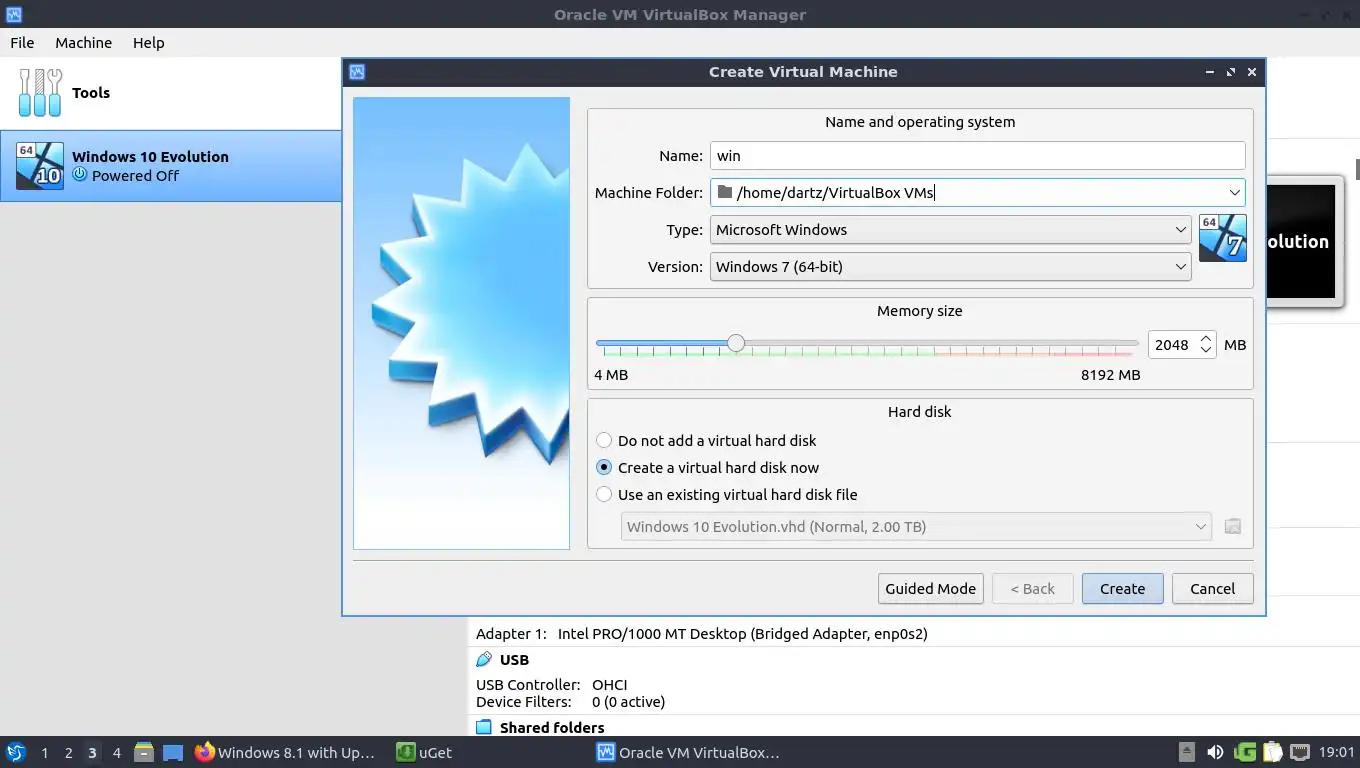Viewport: 1360px width, 768px height.
Task: Increase memory size with the stepper up arrow
Action: [1206, 339]
